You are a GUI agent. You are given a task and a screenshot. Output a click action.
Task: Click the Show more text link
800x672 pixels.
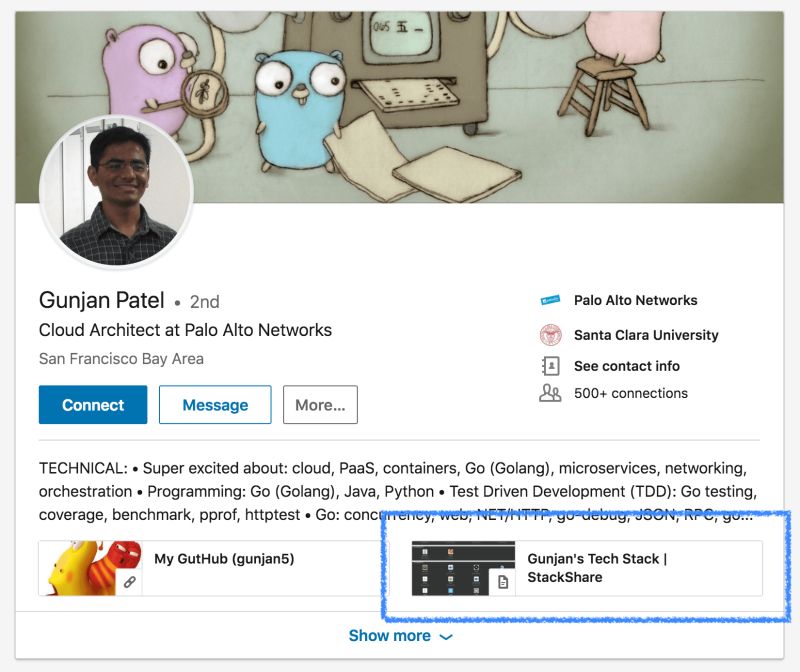(x=389, y=636)
